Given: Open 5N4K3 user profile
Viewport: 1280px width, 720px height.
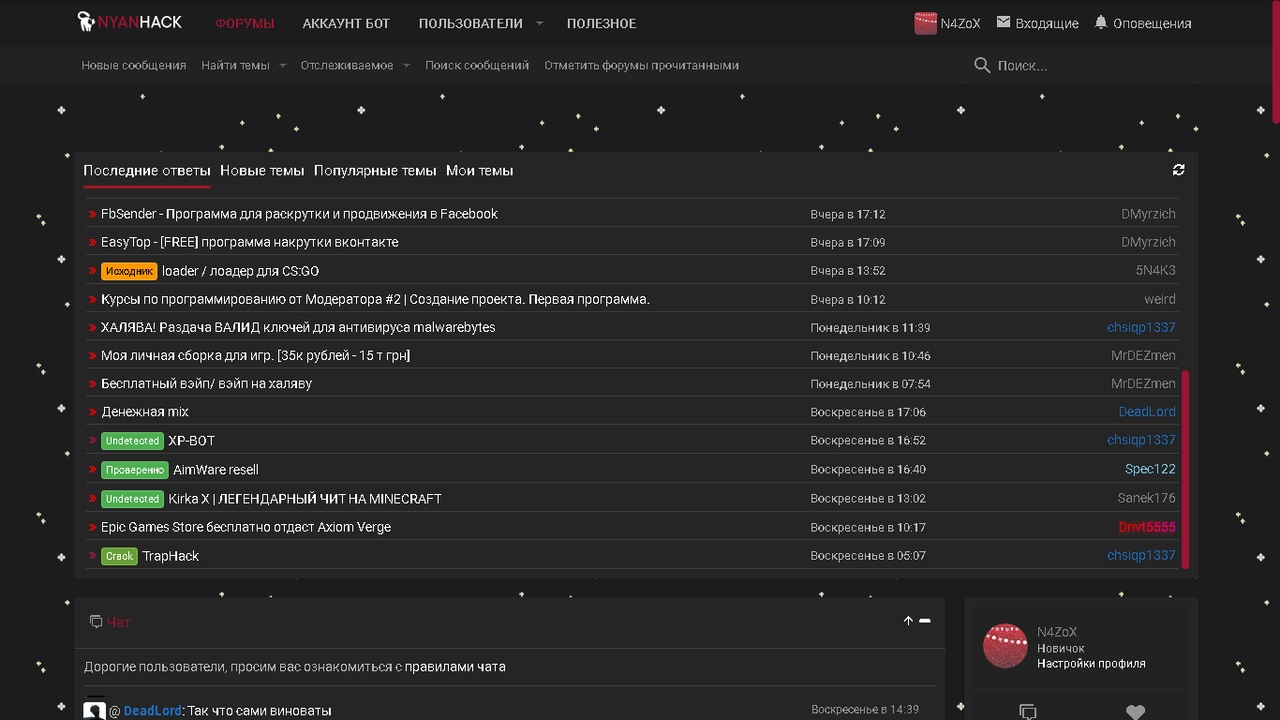Looking at the screenshot, I should click(1156, 271).
